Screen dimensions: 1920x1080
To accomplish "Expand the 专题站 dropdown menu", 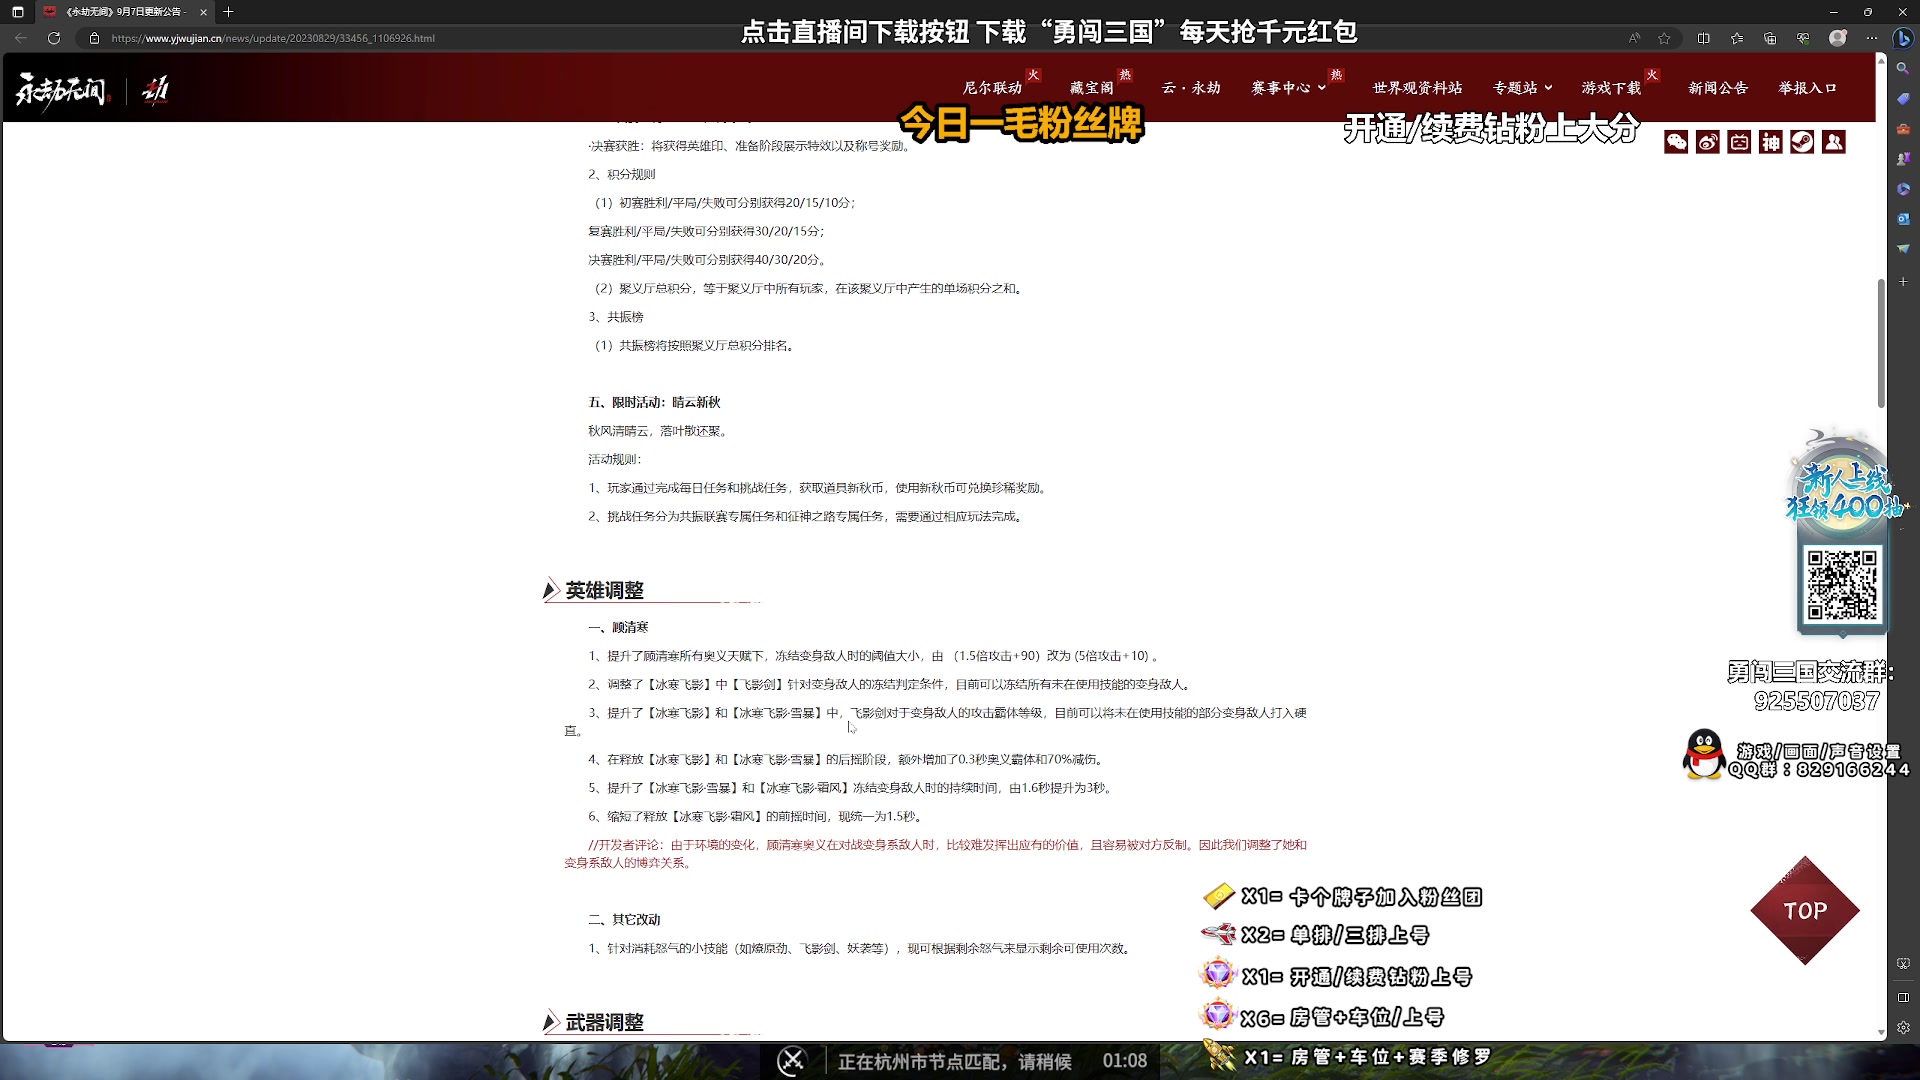I will 1522,88.
